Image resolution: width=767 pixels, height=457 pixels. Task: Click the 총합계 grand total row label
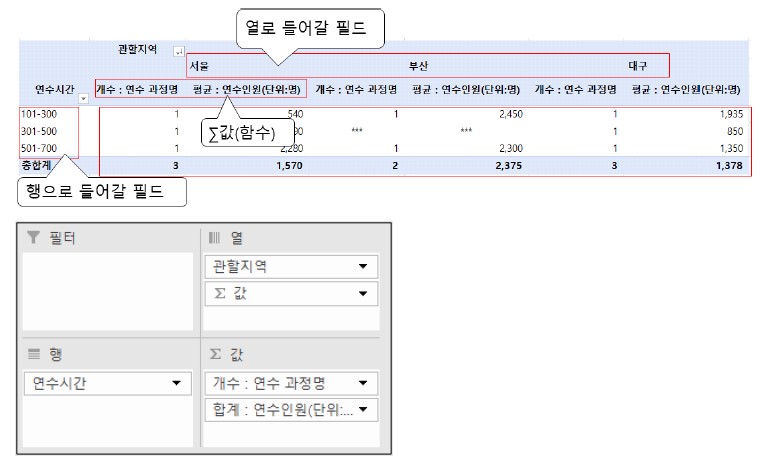[x=38, y=165]
